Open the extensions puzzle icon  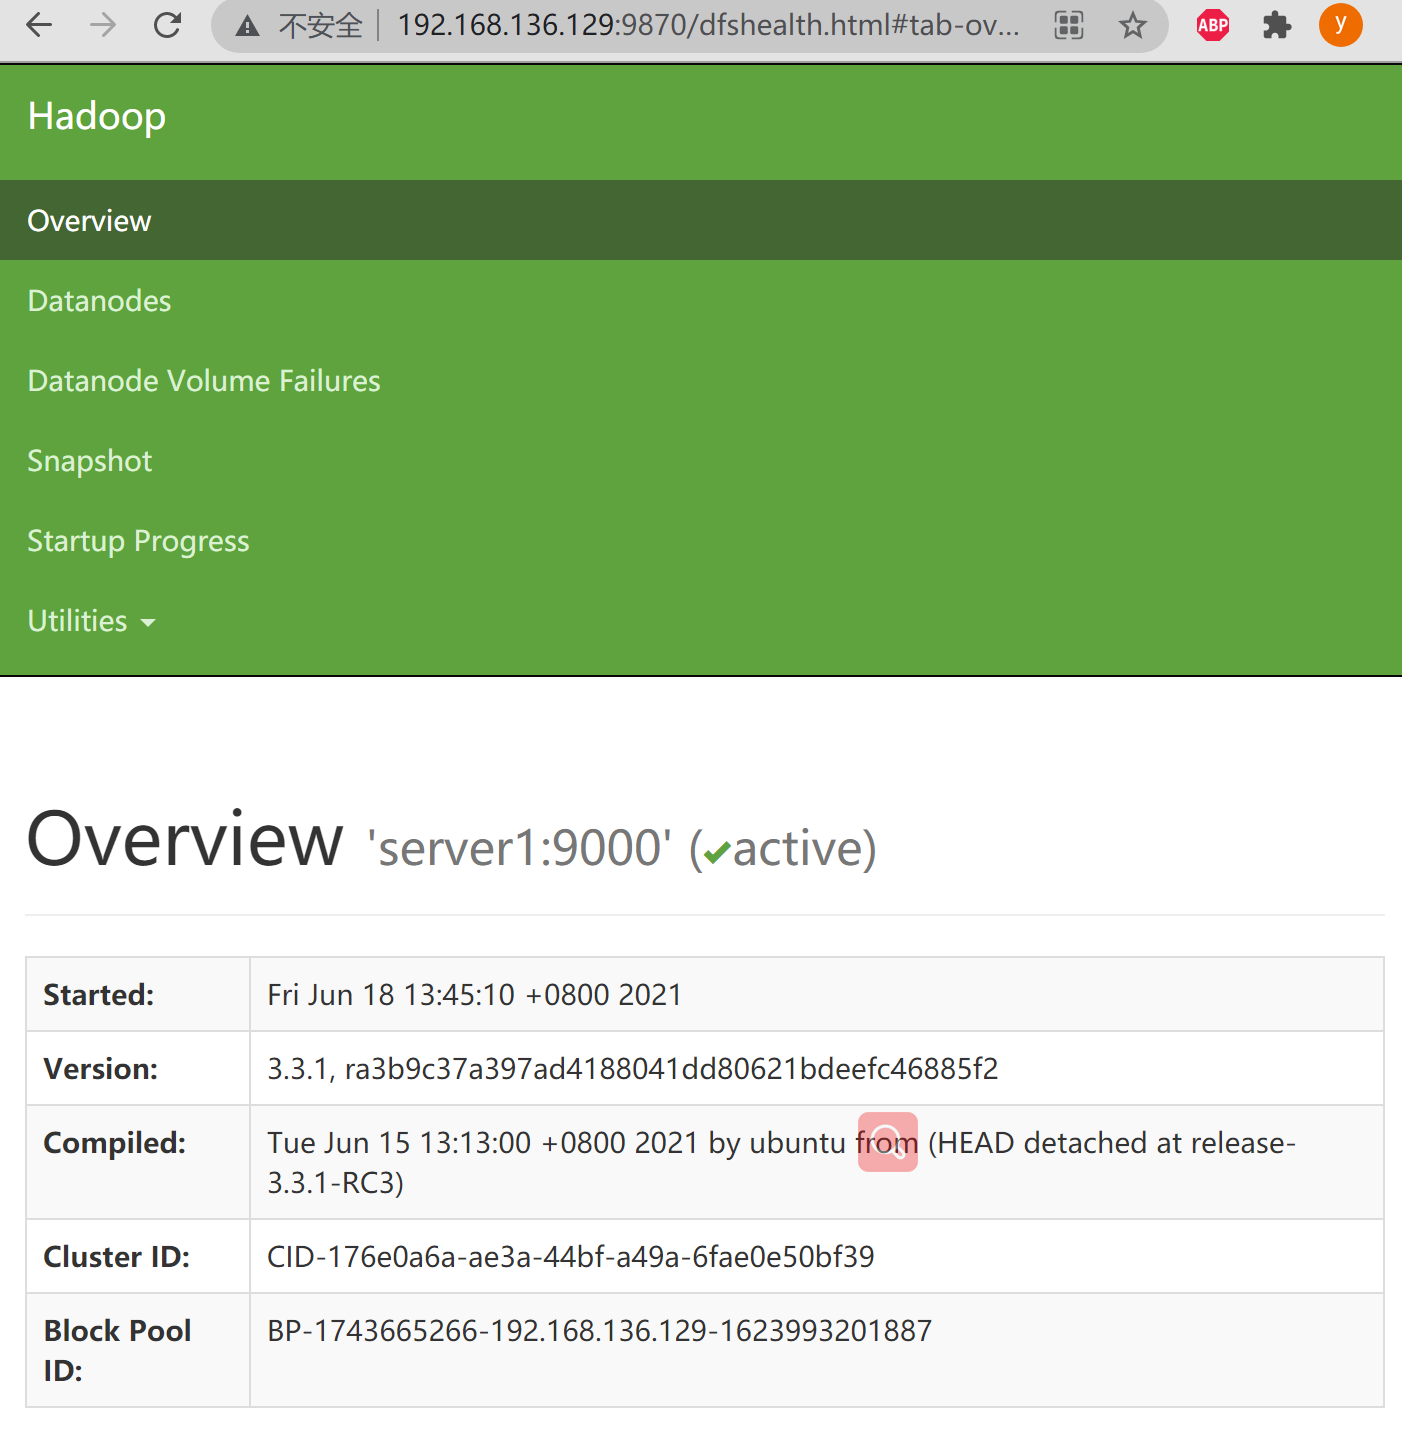tap(1276, 25)
